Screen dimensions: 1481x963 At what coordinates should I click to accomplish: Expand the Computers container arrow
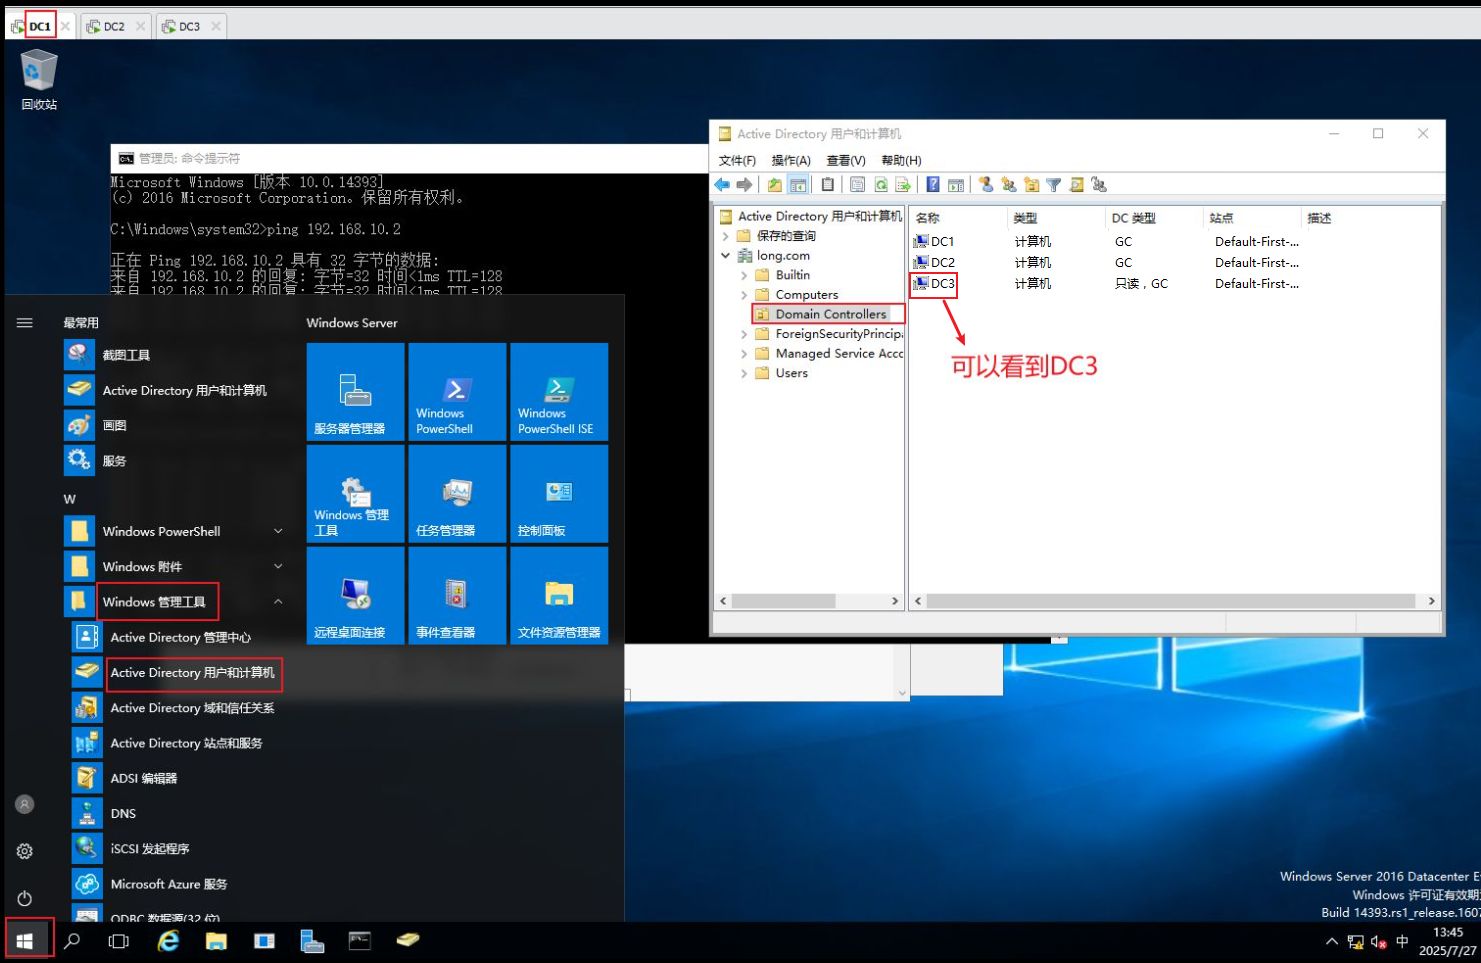tap(743, 295)
